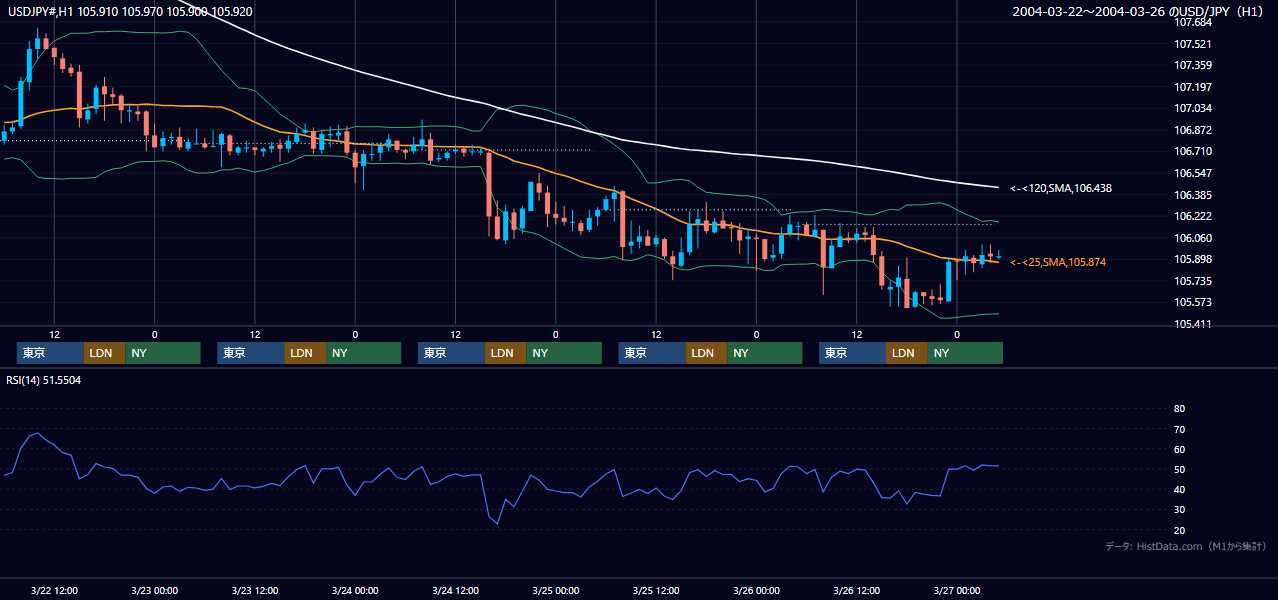
Task: Select the RSI scale value 60
Action: 1180,449
